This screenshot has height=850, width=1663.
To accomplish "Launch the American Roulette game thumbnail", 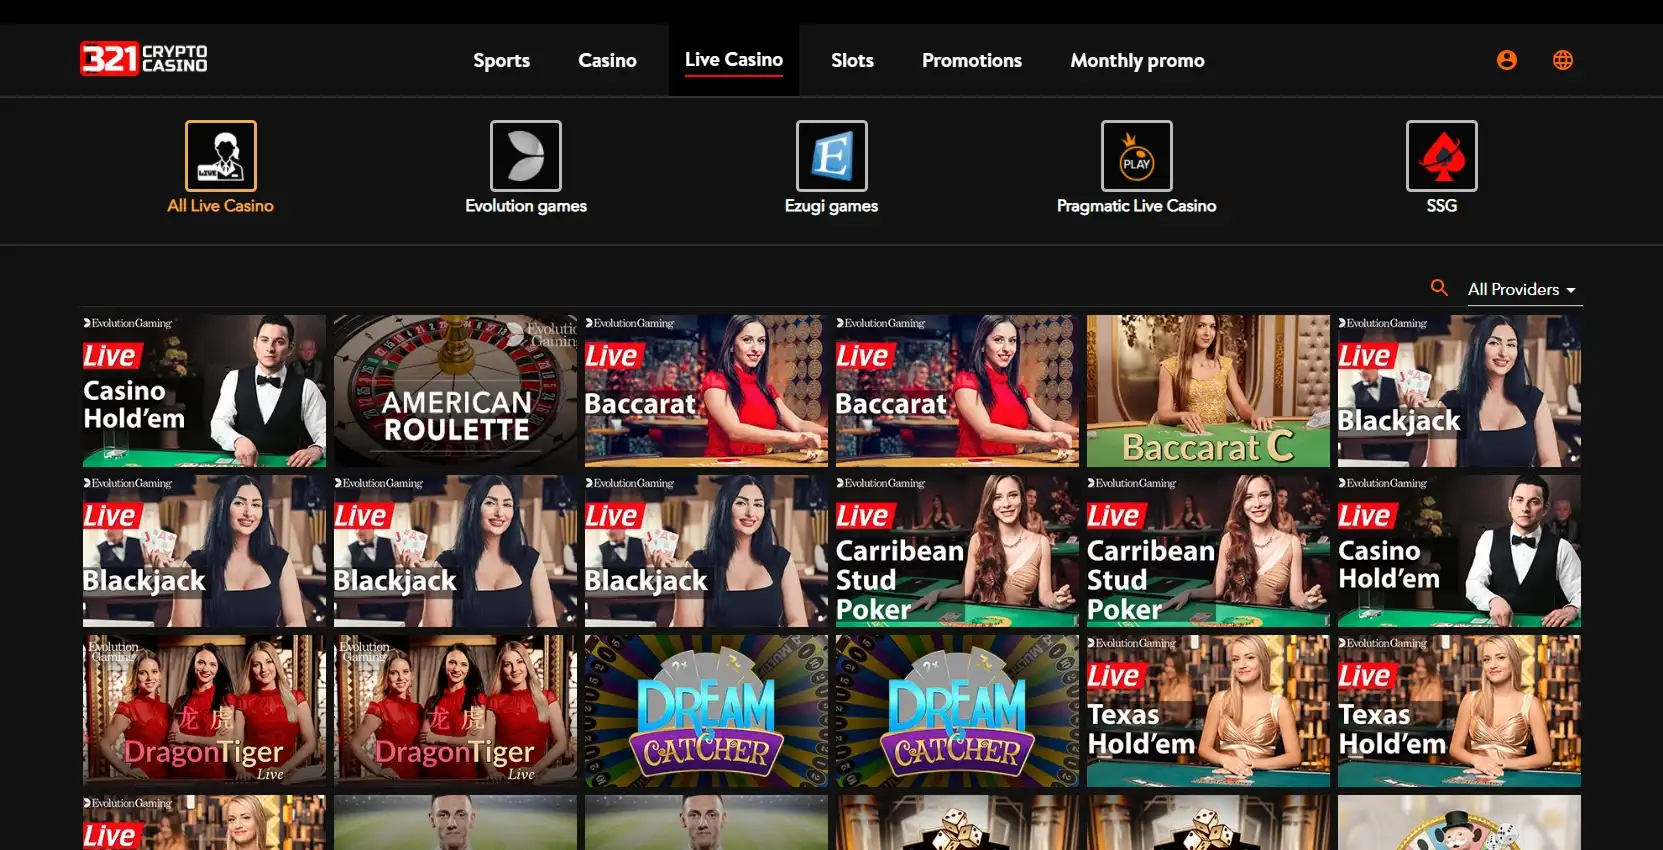I will [455, 391].
